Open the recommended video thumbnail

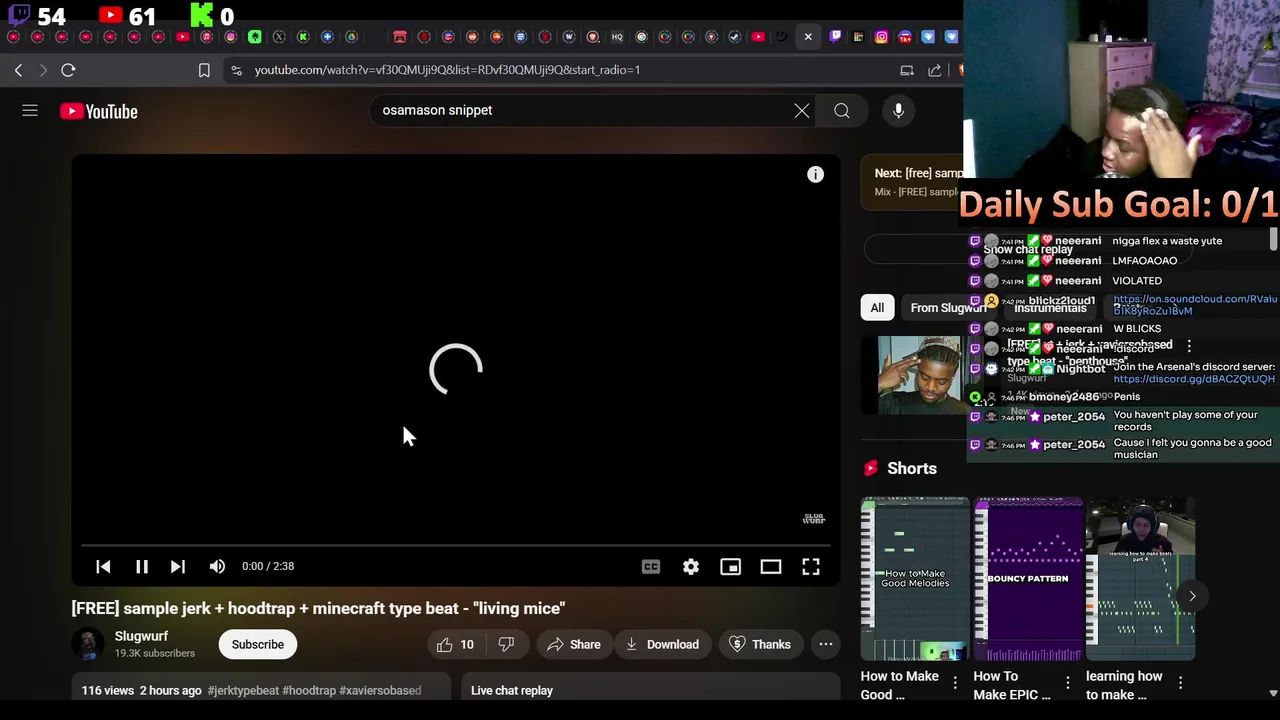(x=919, y=375)
